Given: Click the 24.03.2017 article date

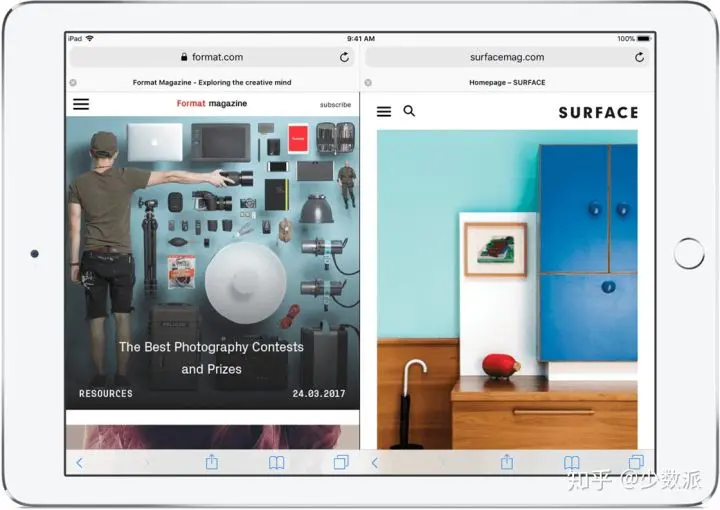Looking at the screenshot, I should (319, 393).
